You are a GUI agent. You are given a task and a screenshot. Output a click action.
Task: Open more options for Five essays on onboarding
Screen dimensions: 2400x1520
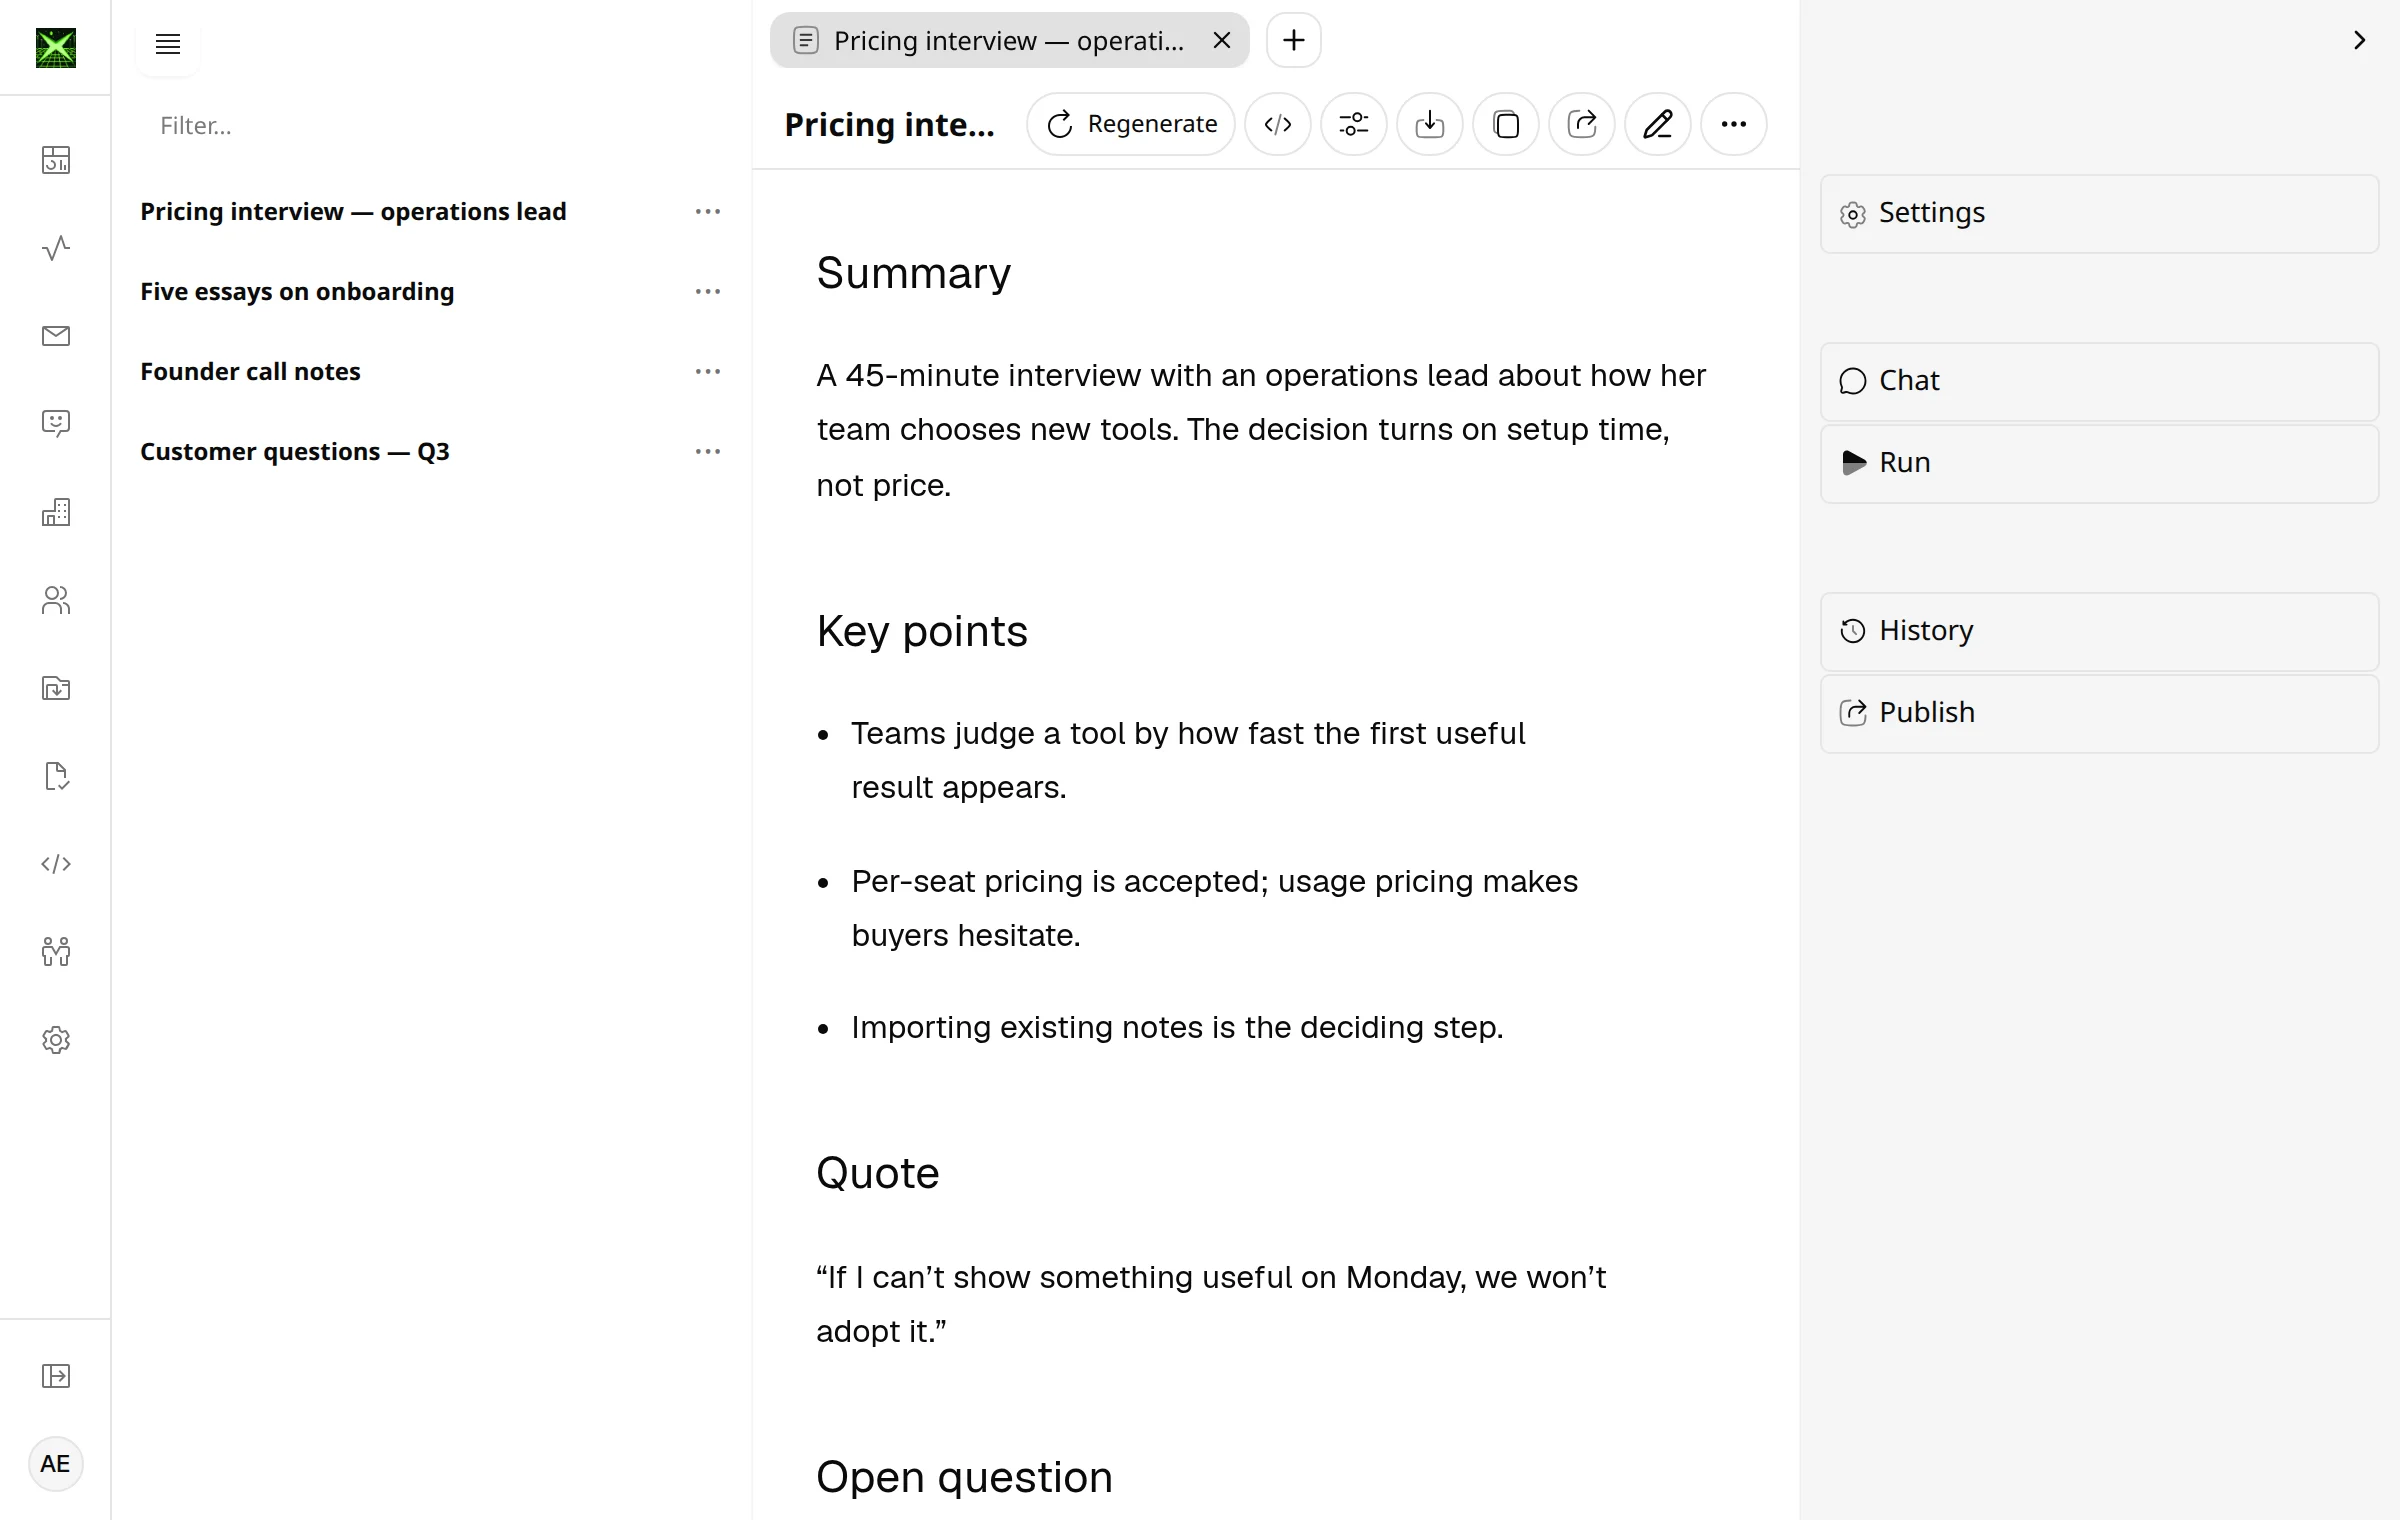click(708, 292)
